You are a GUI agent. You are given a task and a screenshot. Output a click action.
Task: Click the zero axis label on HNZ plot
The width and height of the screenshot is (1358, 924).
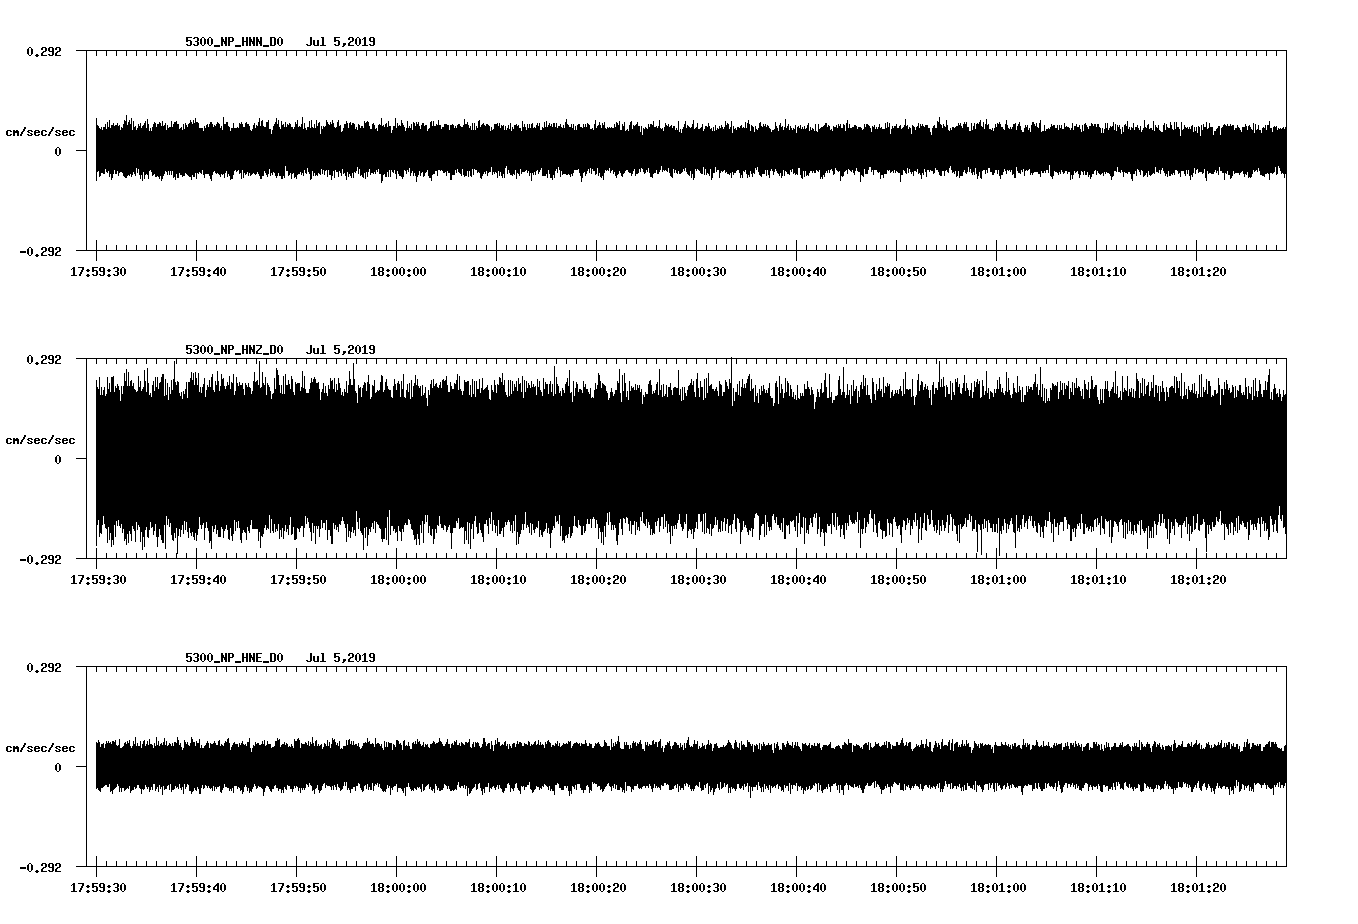click(x=58, y=460)
